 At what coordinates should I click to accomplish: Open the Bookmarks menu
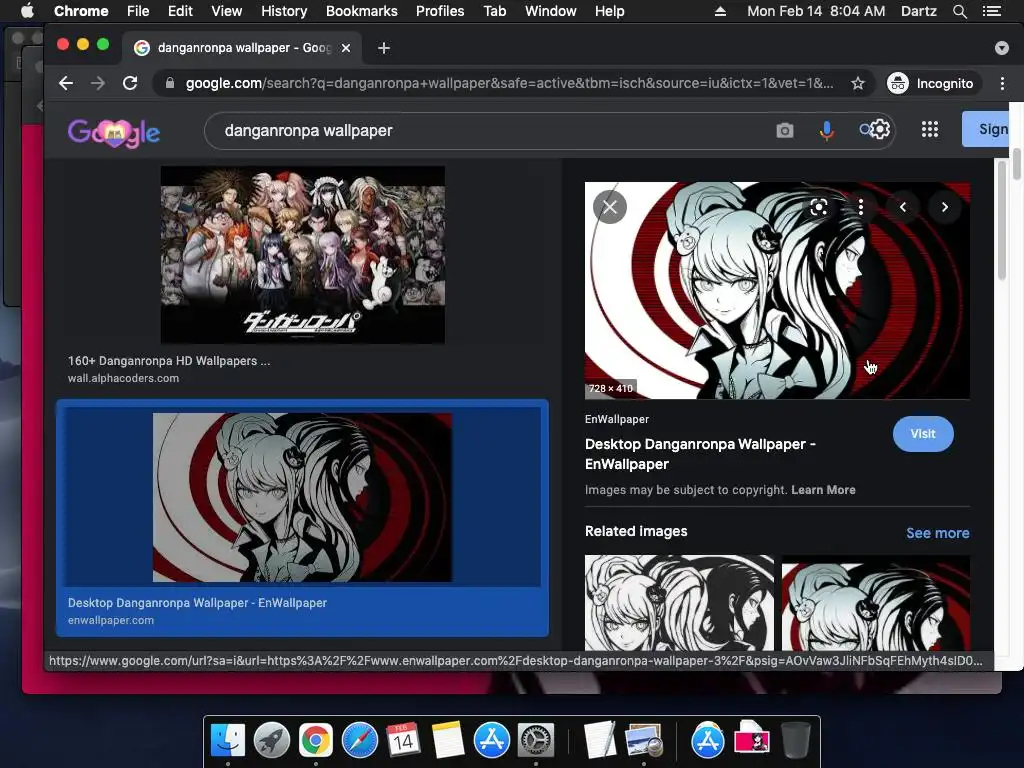(362, 11)
